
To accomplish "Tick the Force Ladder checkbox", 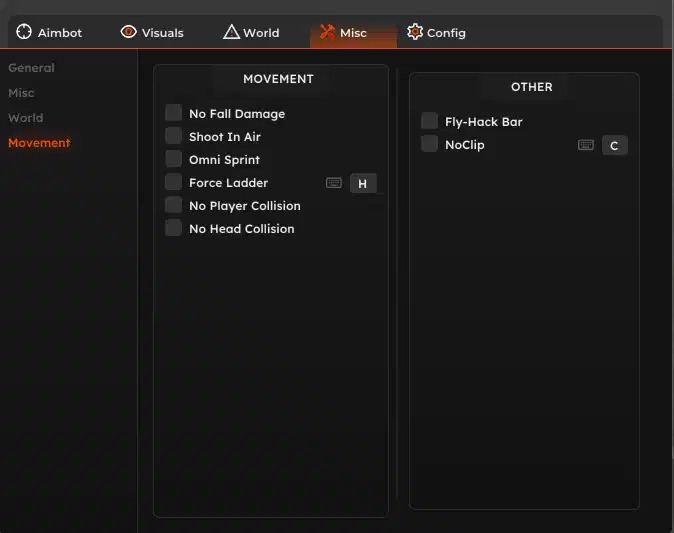I will click(x=174, y=182).
